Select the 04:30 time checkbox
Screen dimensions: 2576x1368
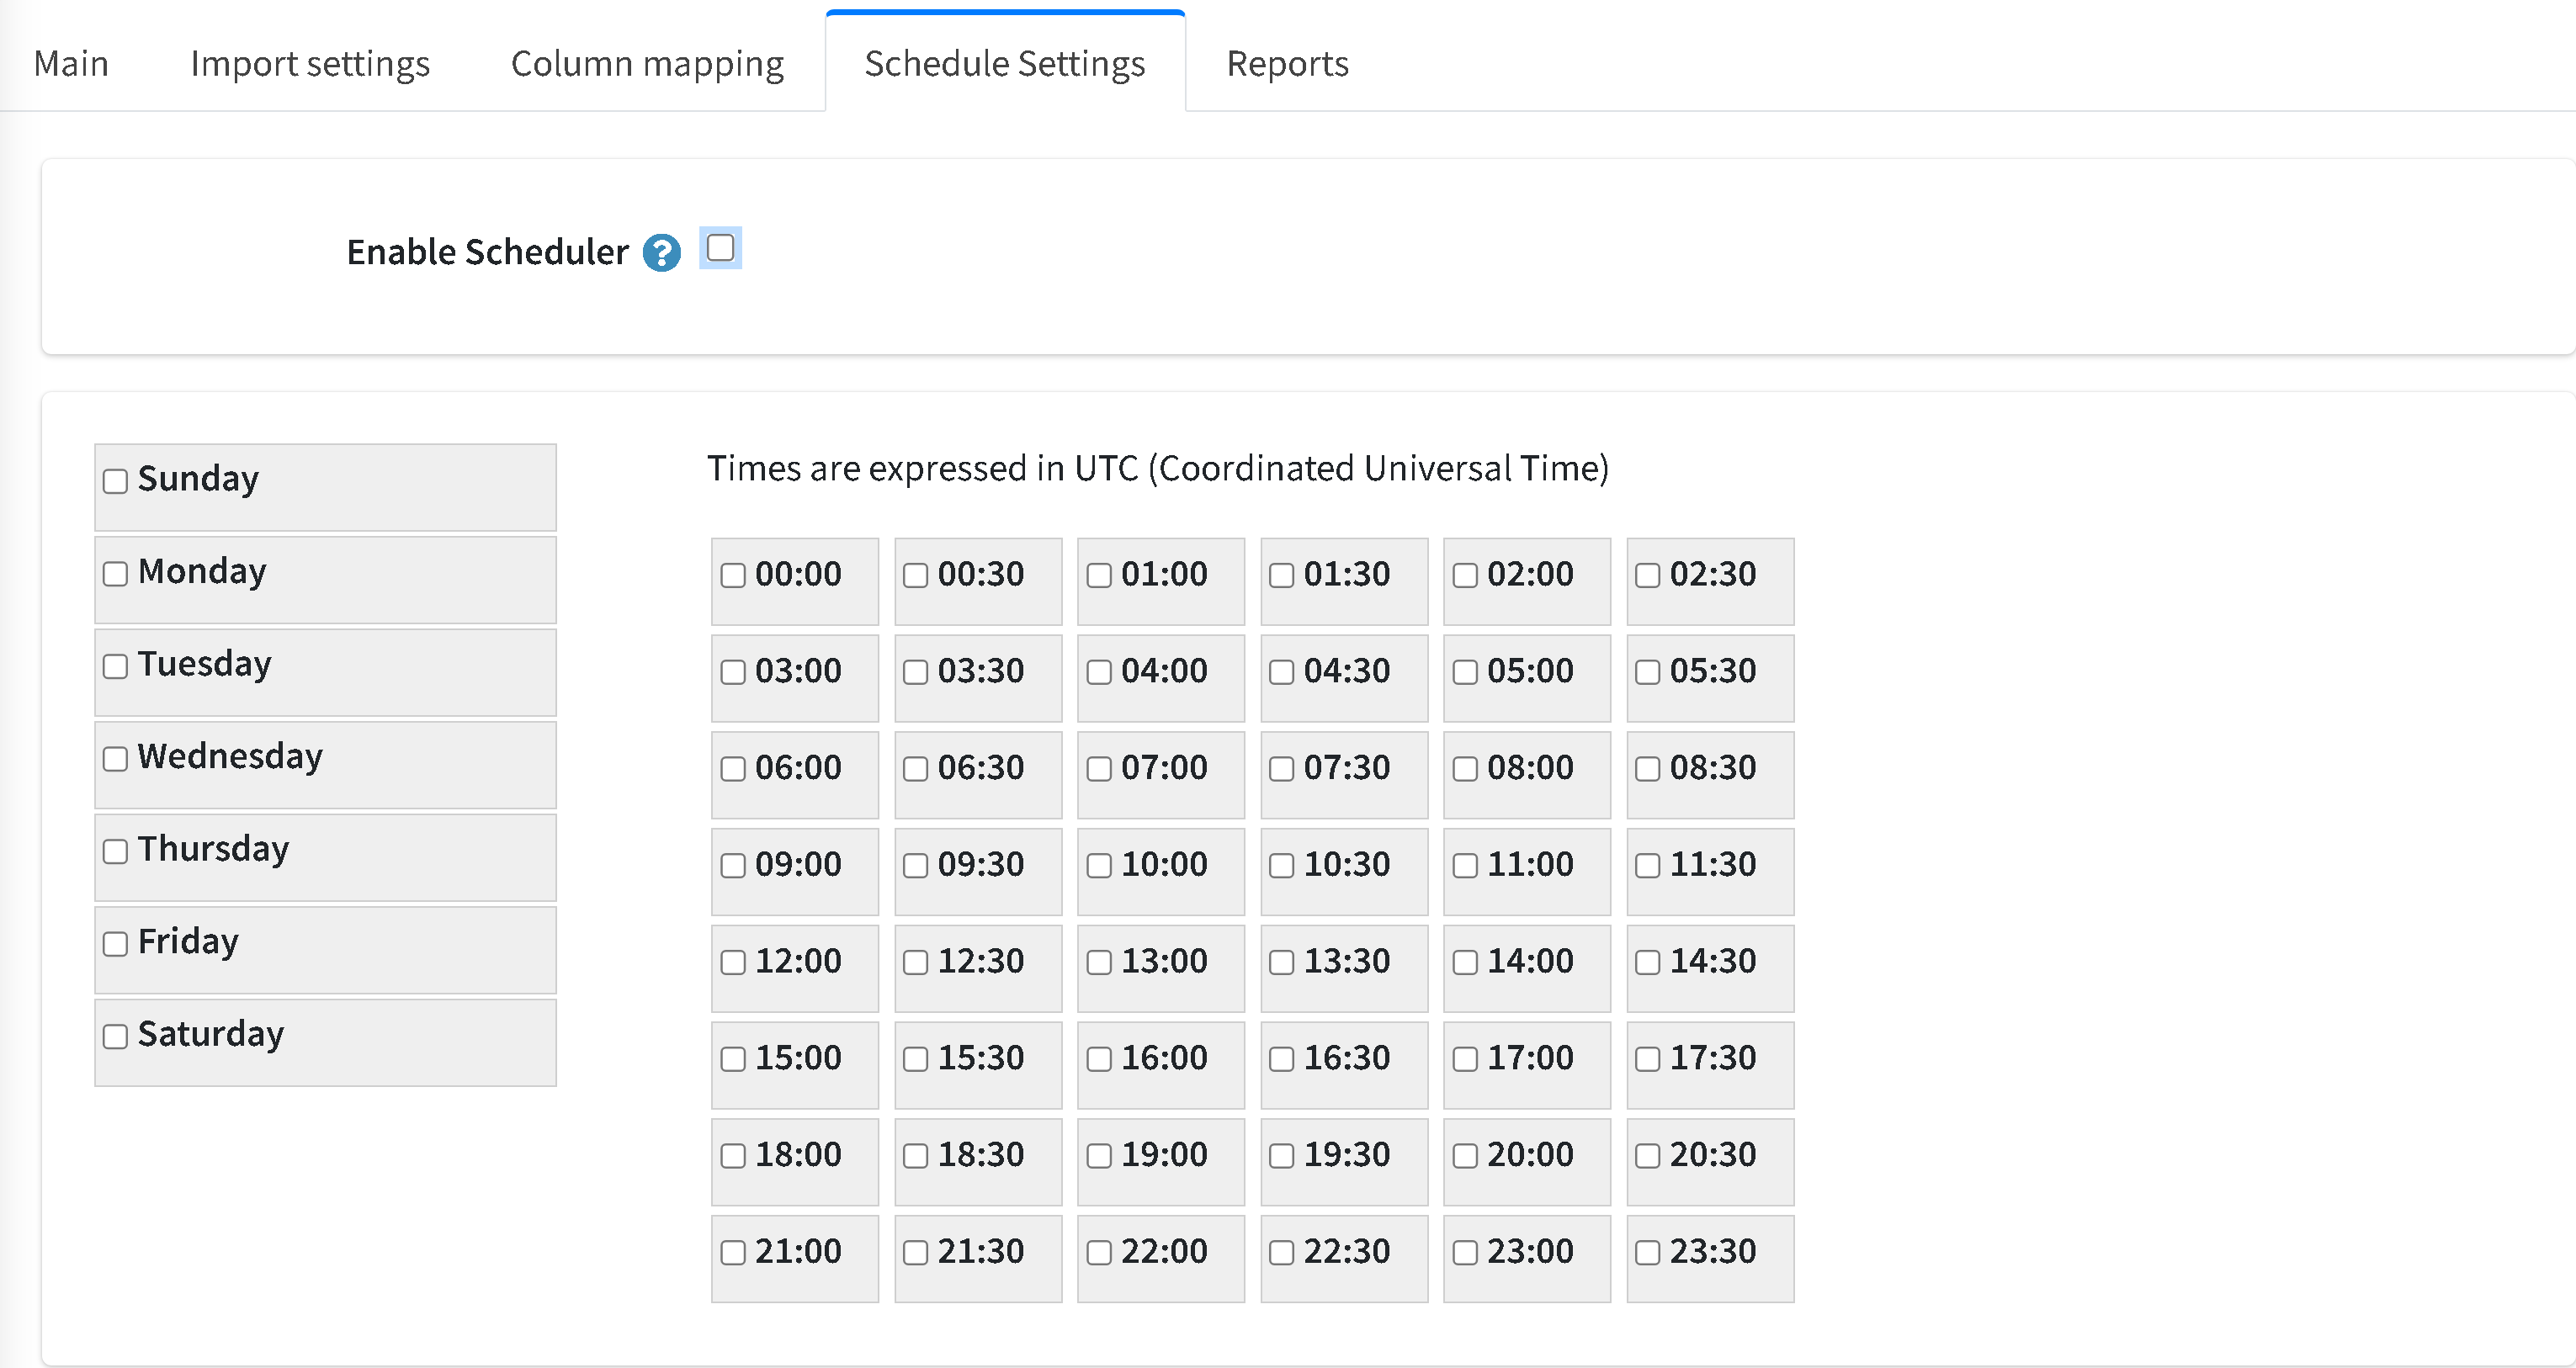(1282, 672)
